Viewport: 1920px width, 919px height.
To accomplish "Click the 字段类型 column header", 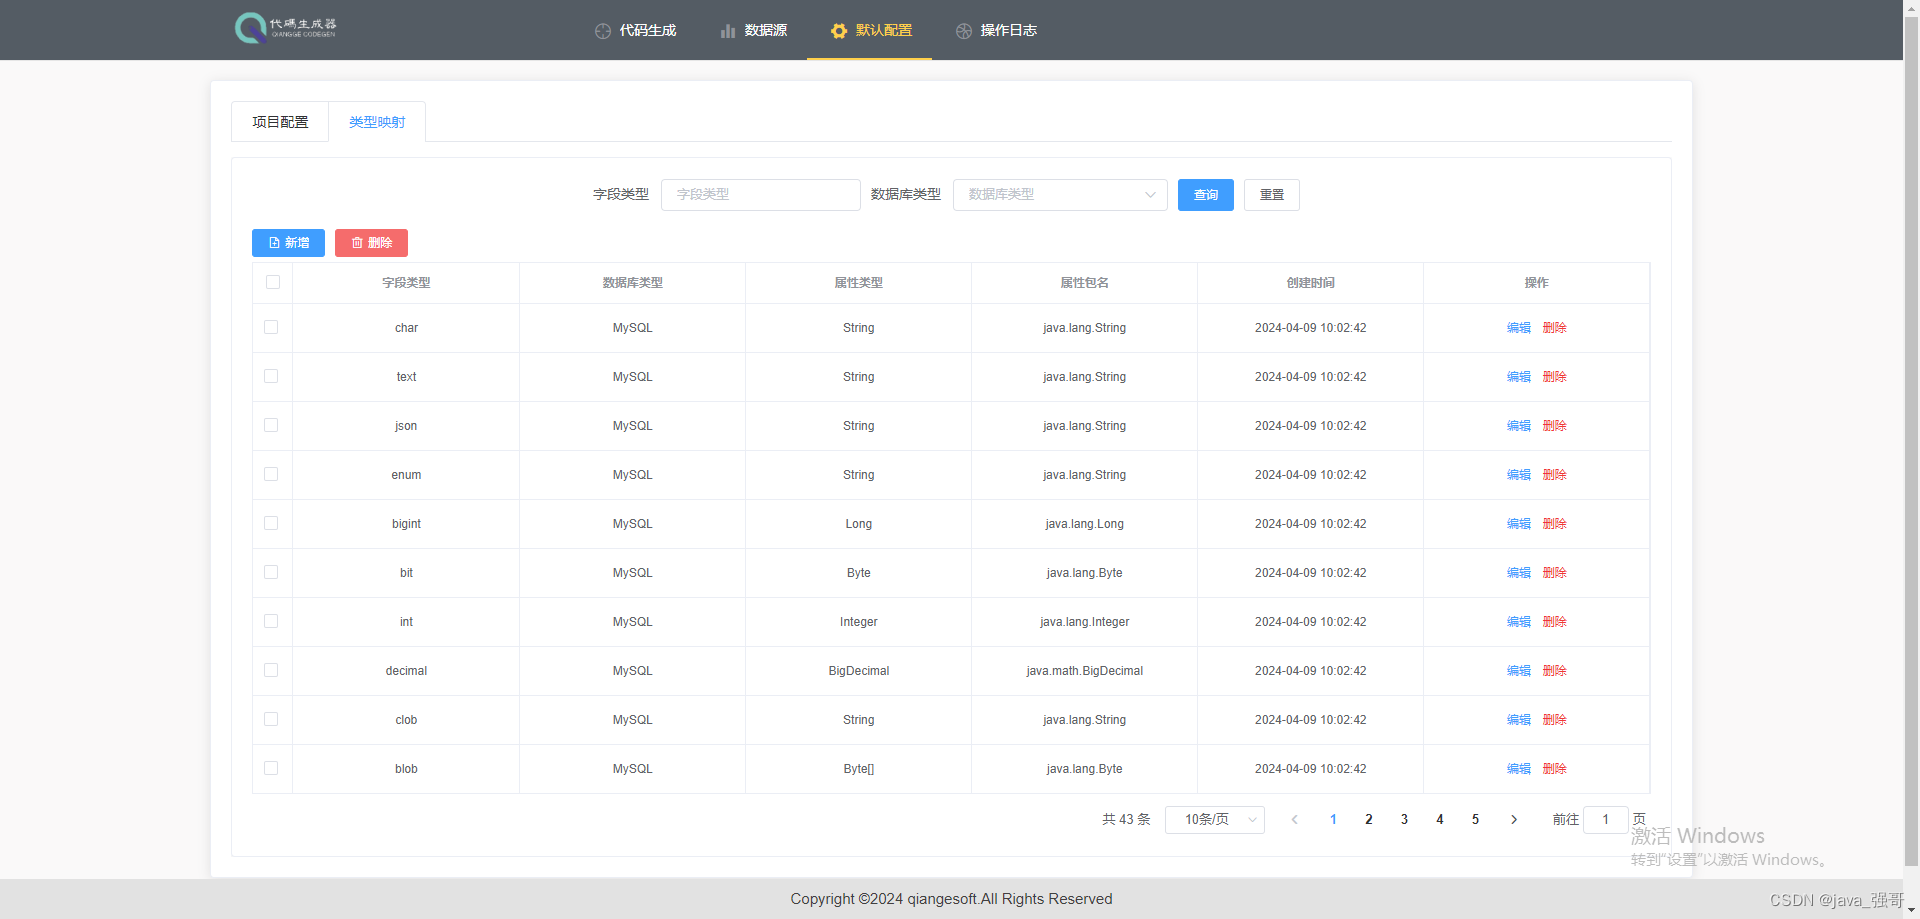I will point(406,283).
